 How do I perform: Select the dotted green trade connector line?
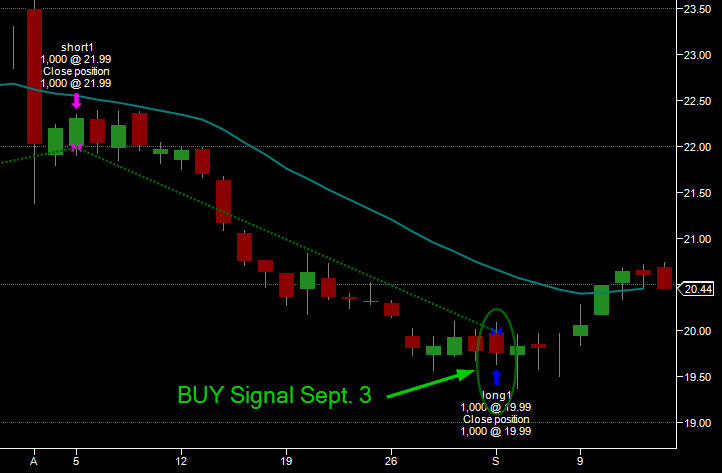click(x=285, y=239)
